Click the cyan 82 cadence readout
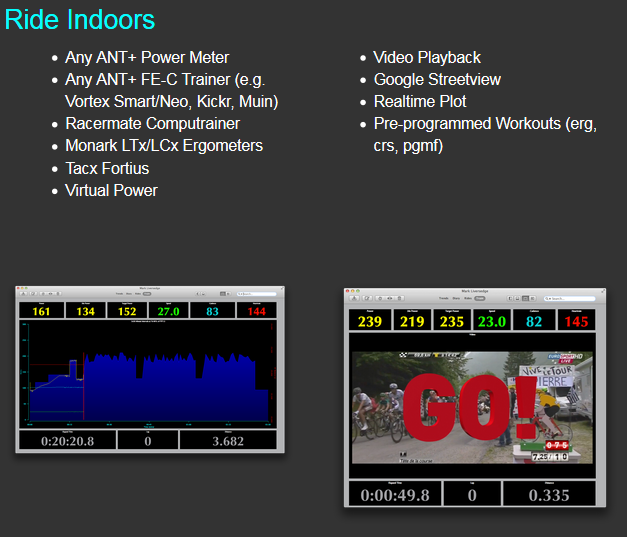 [534, 321]
